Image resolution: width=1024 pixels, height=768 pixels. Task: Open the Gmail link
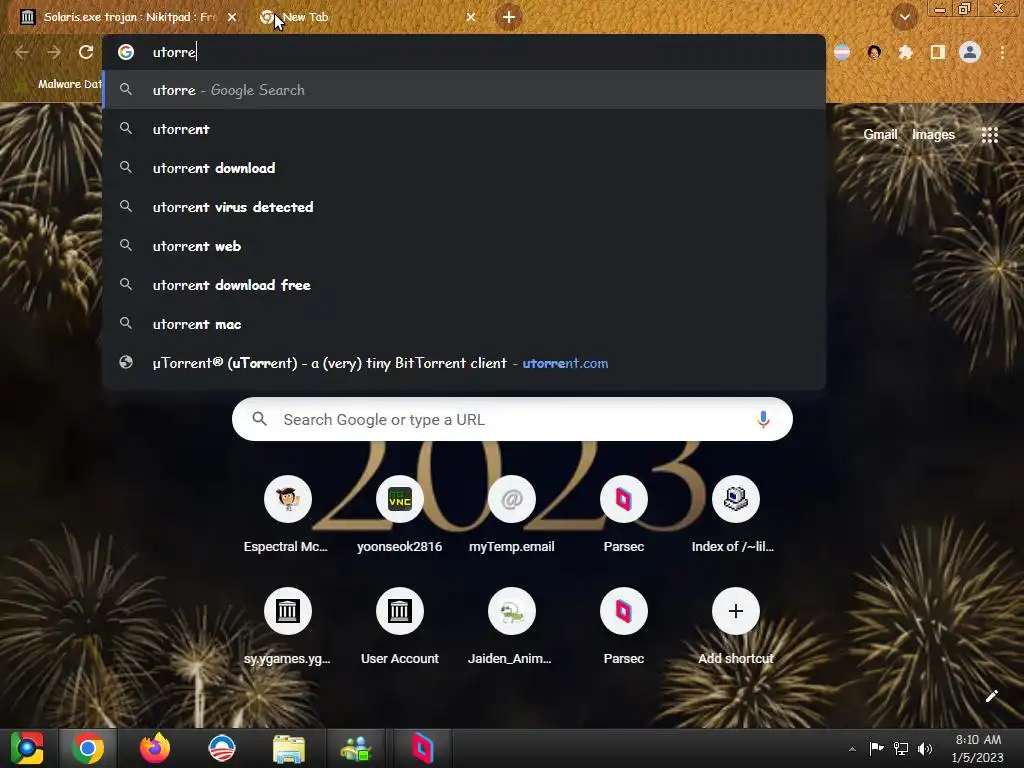[880, 135]
